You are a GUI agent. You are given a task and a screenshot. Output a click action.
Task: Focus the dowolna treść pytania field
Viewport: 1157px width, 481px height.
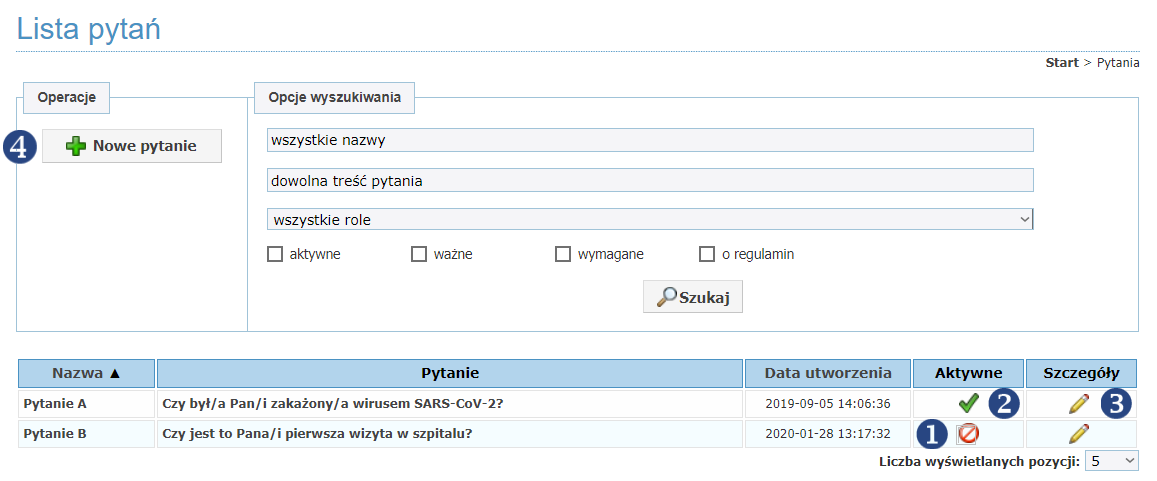point(650,180)
